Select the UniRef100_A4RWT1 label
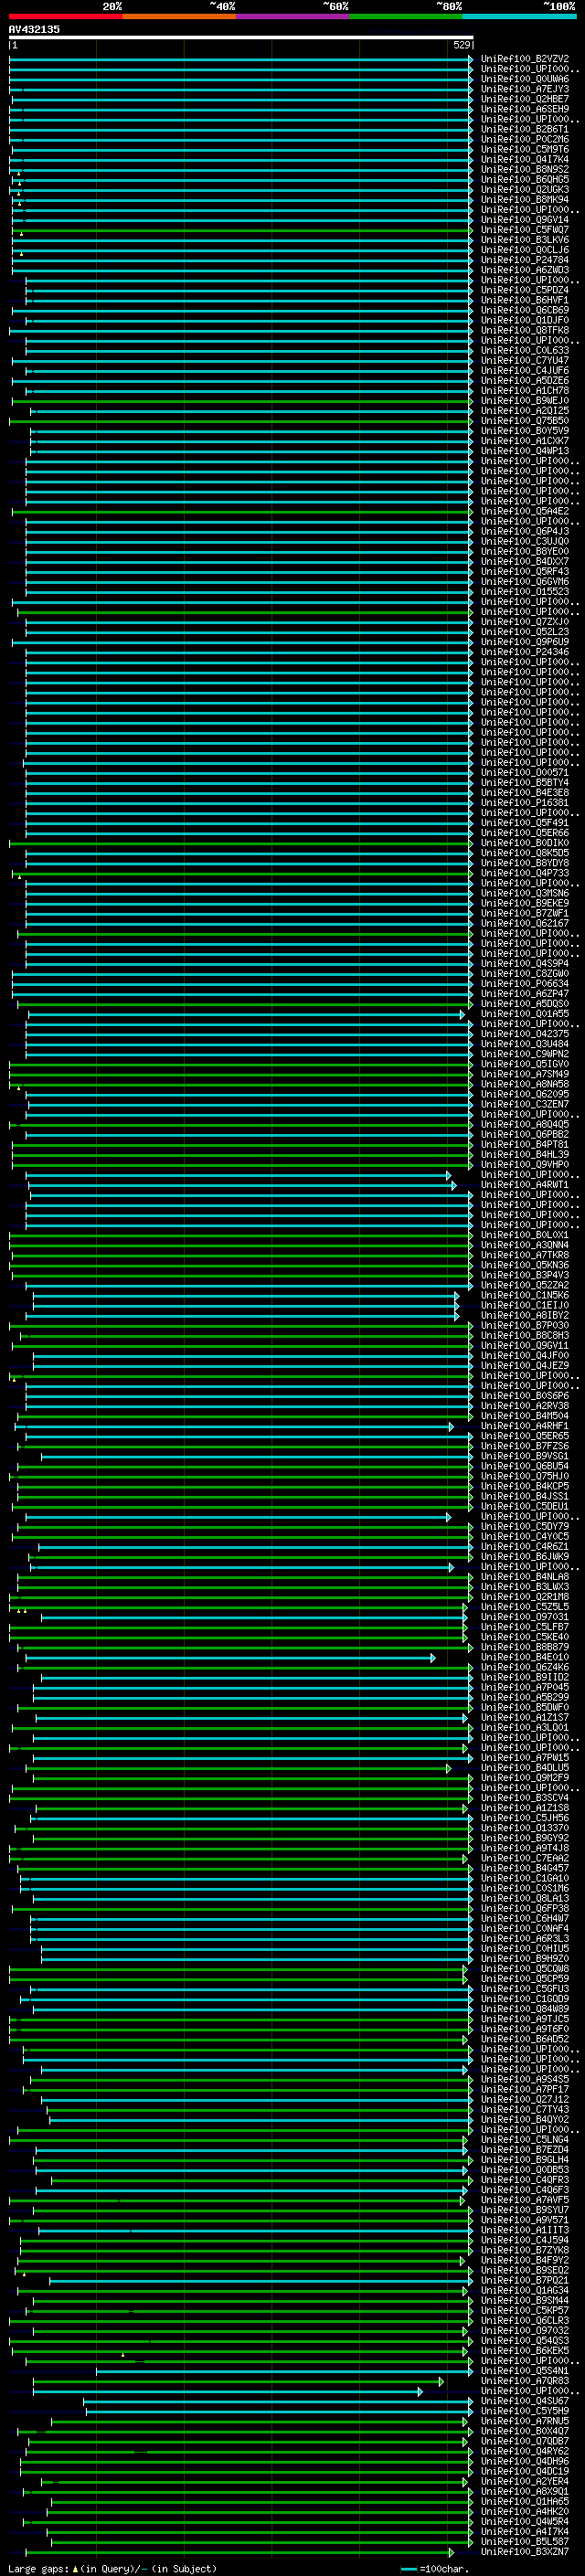This screenshot has width=585, height=2576. tap(525, 1185)
